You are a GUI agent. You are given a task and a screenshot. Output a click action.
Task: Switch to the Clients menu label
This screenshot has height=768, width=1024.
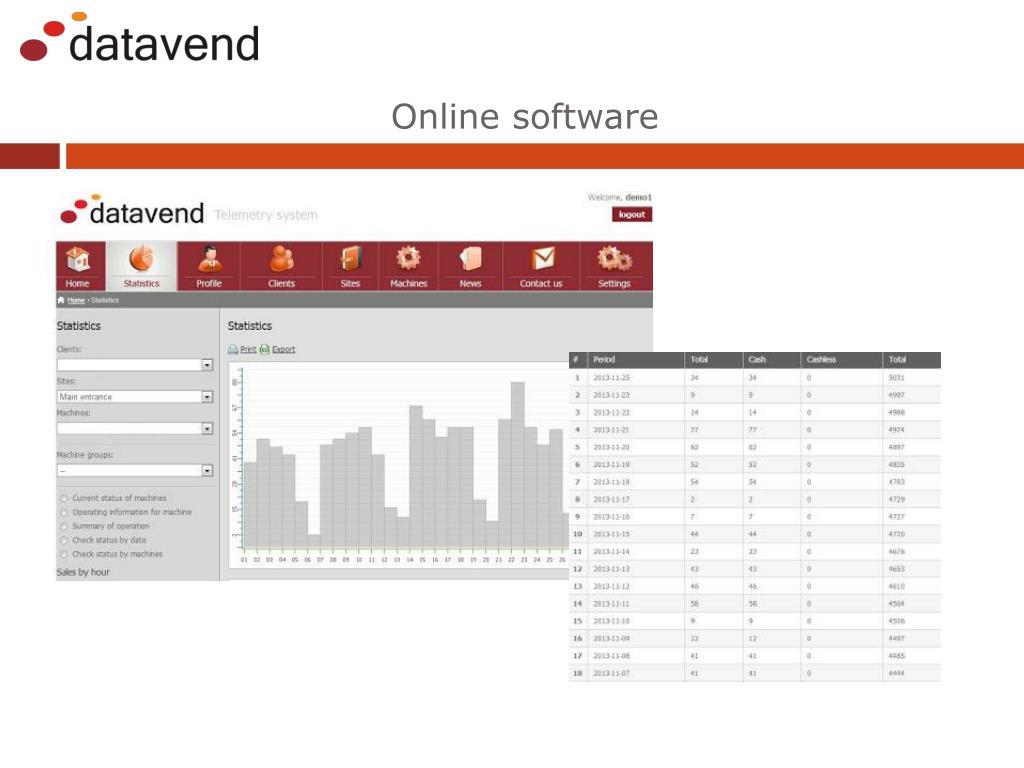click(x=281, y=283)
